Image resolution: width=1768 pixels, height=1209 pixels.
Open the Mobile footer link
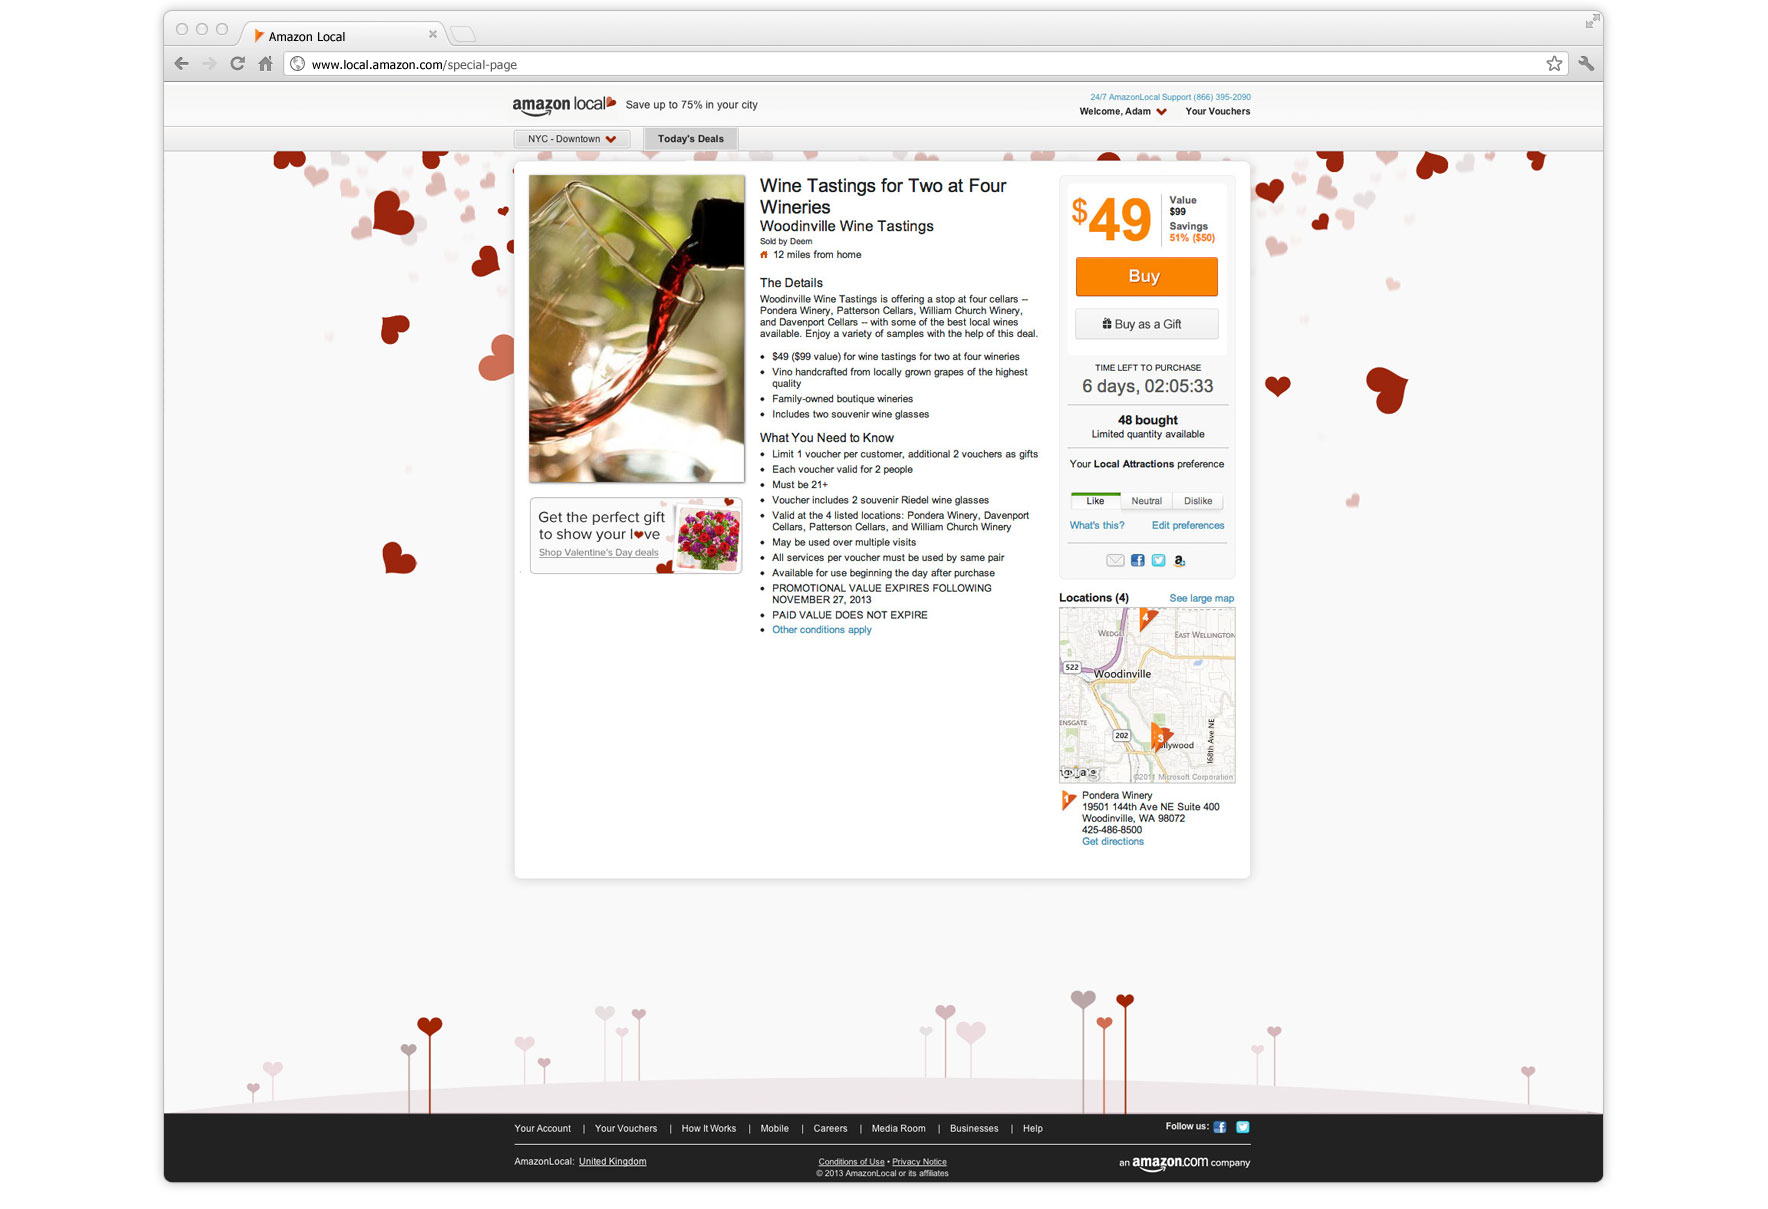[x=775, y=1129]
